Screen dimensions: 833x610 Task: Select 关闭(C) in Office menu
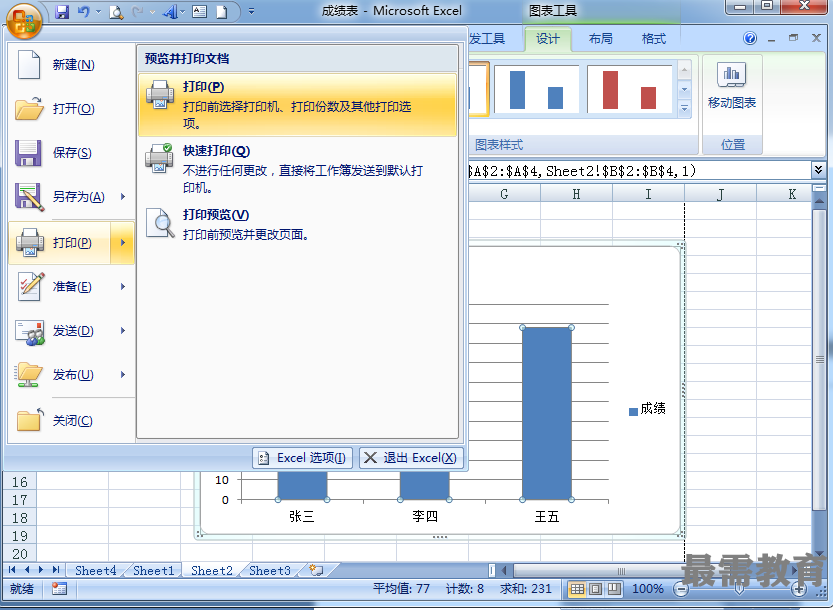[x=72, y=421]
